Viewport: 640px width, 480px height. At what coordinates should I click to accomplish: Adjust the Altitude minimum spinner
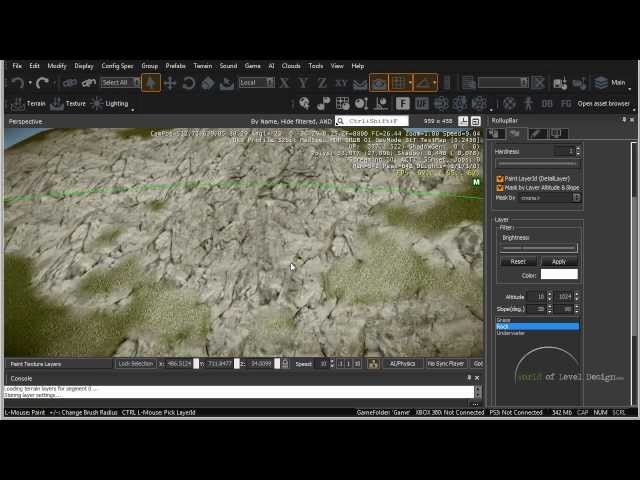pyautogui.click(x=549, y=297)
